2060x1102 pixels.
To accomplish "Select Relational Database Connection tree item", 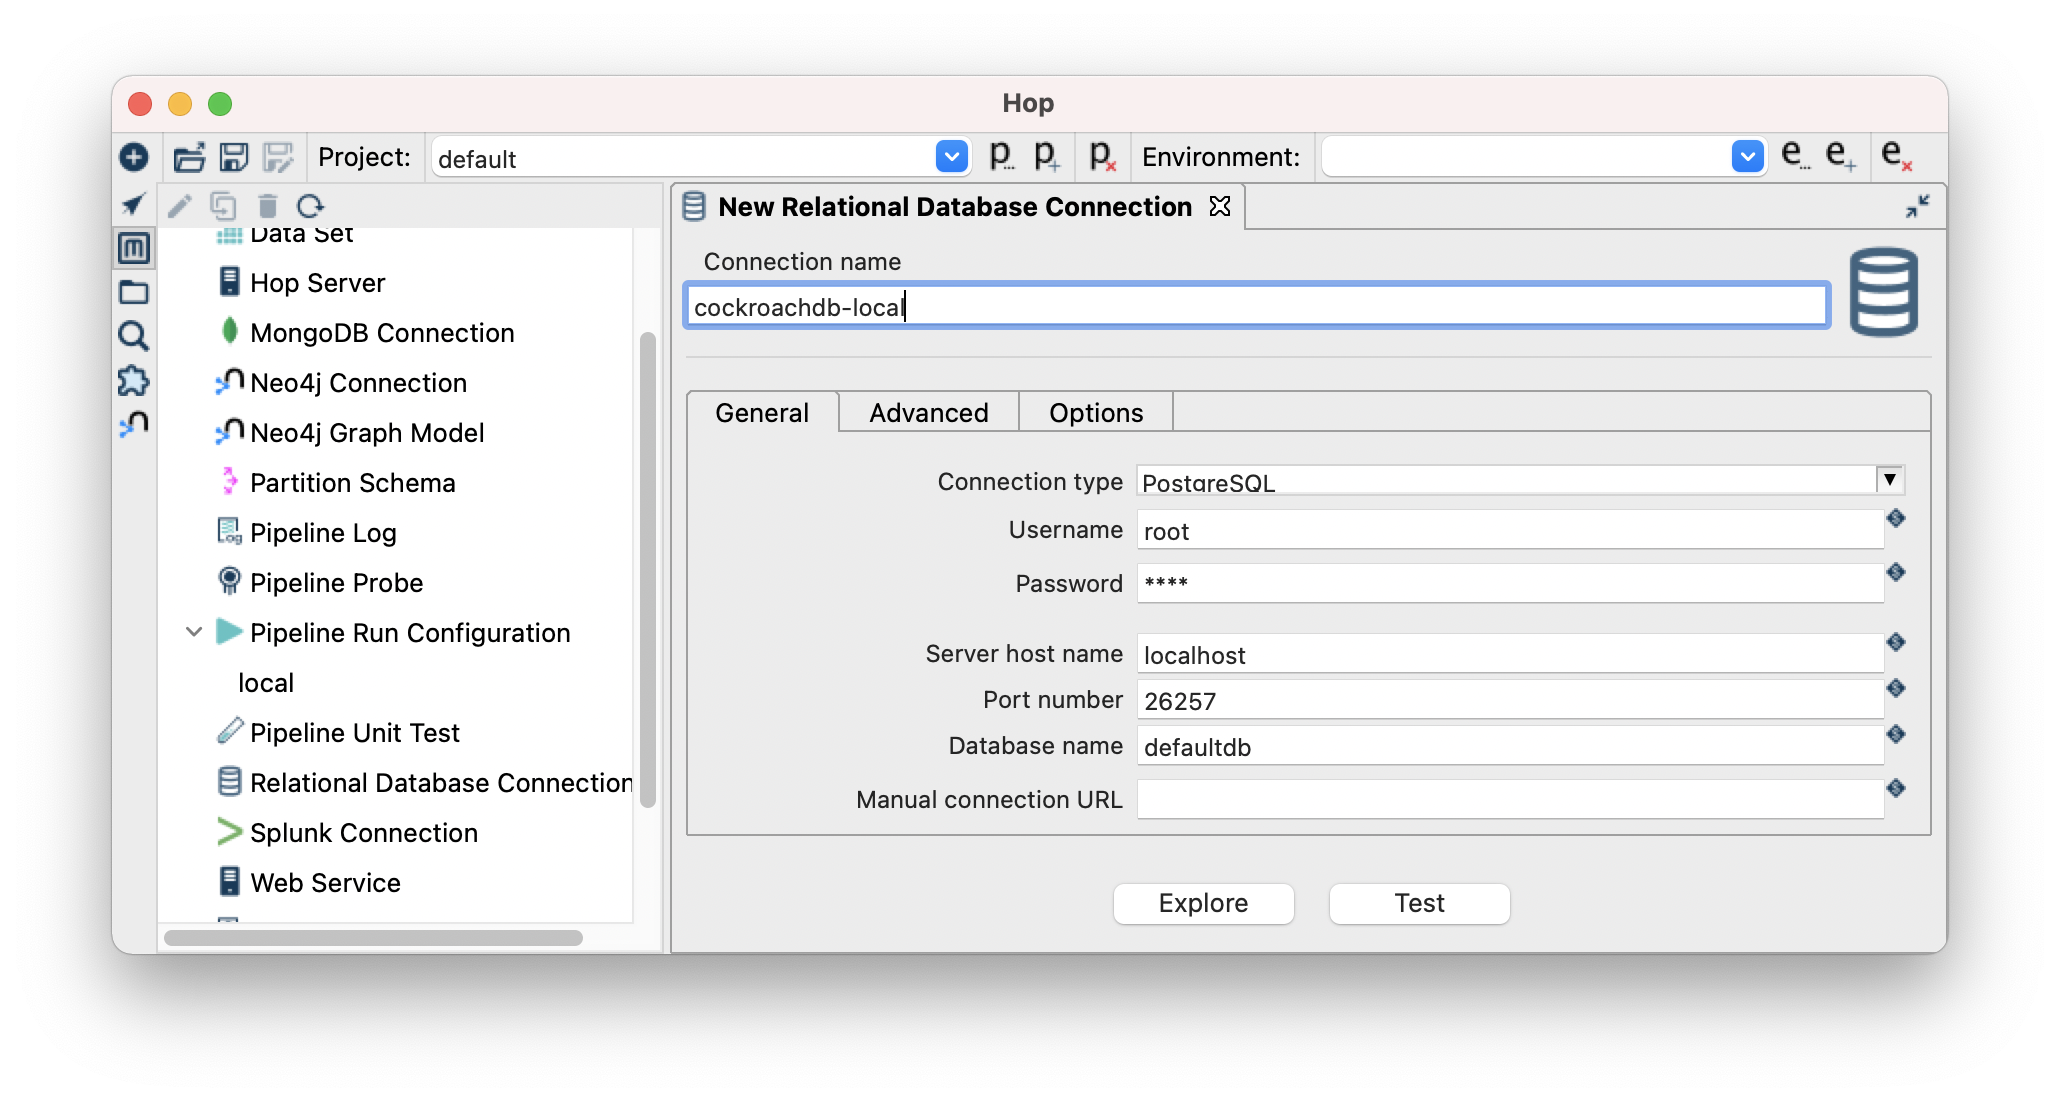I will 440,783.
